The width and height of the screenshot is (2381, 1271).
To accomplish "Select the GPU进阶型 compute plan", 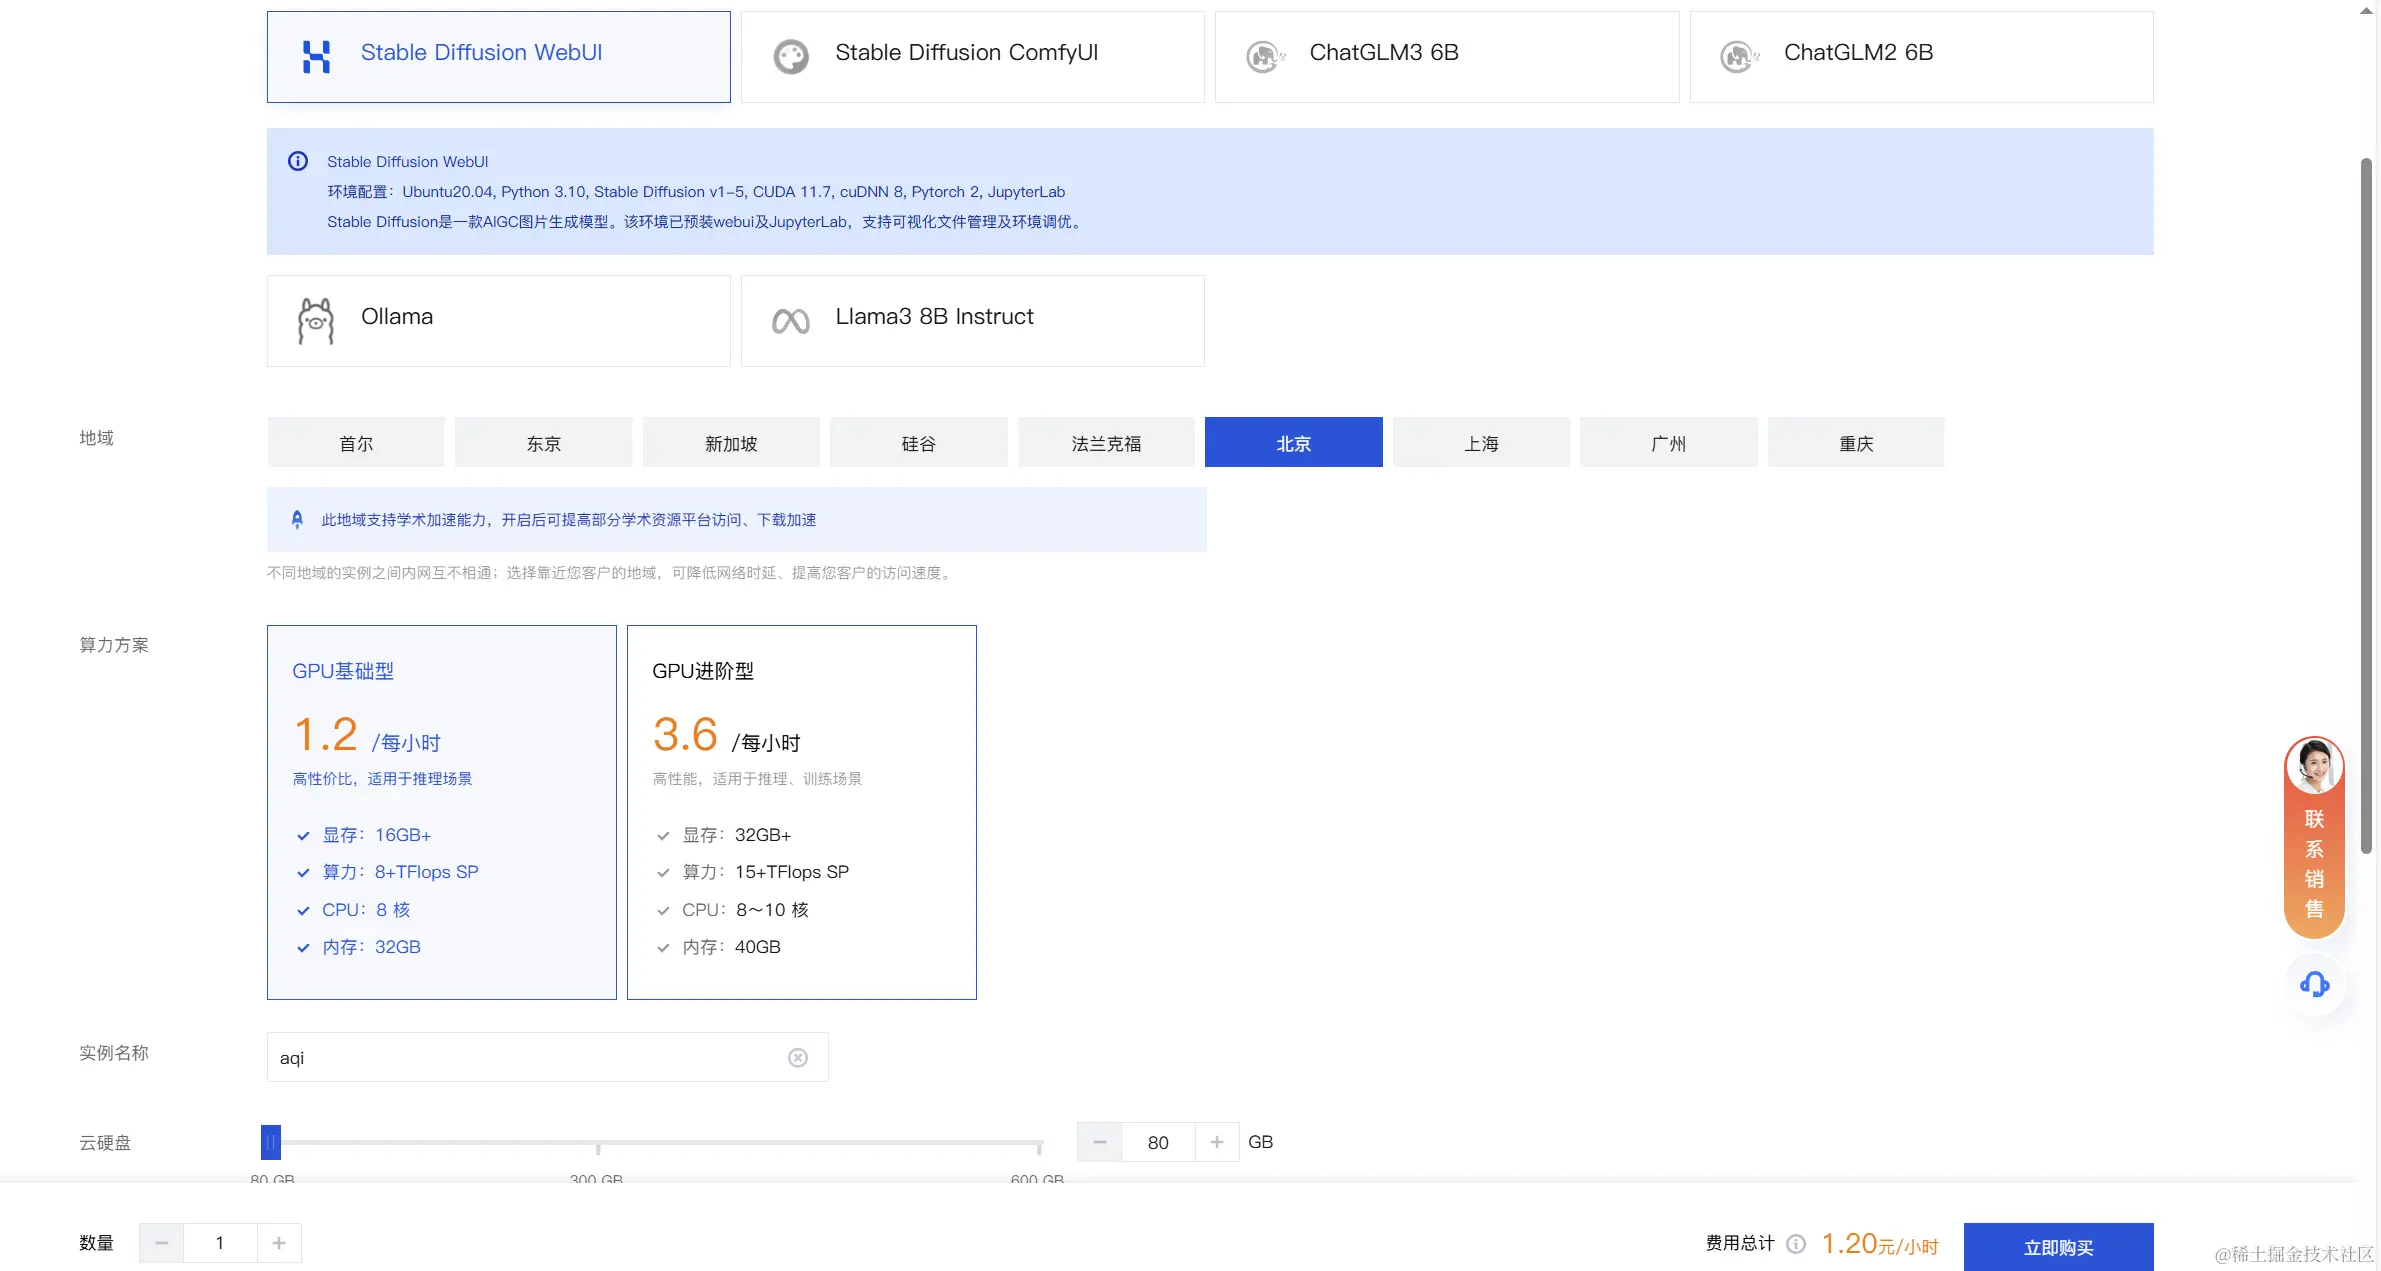I will [x=801, y=811].
